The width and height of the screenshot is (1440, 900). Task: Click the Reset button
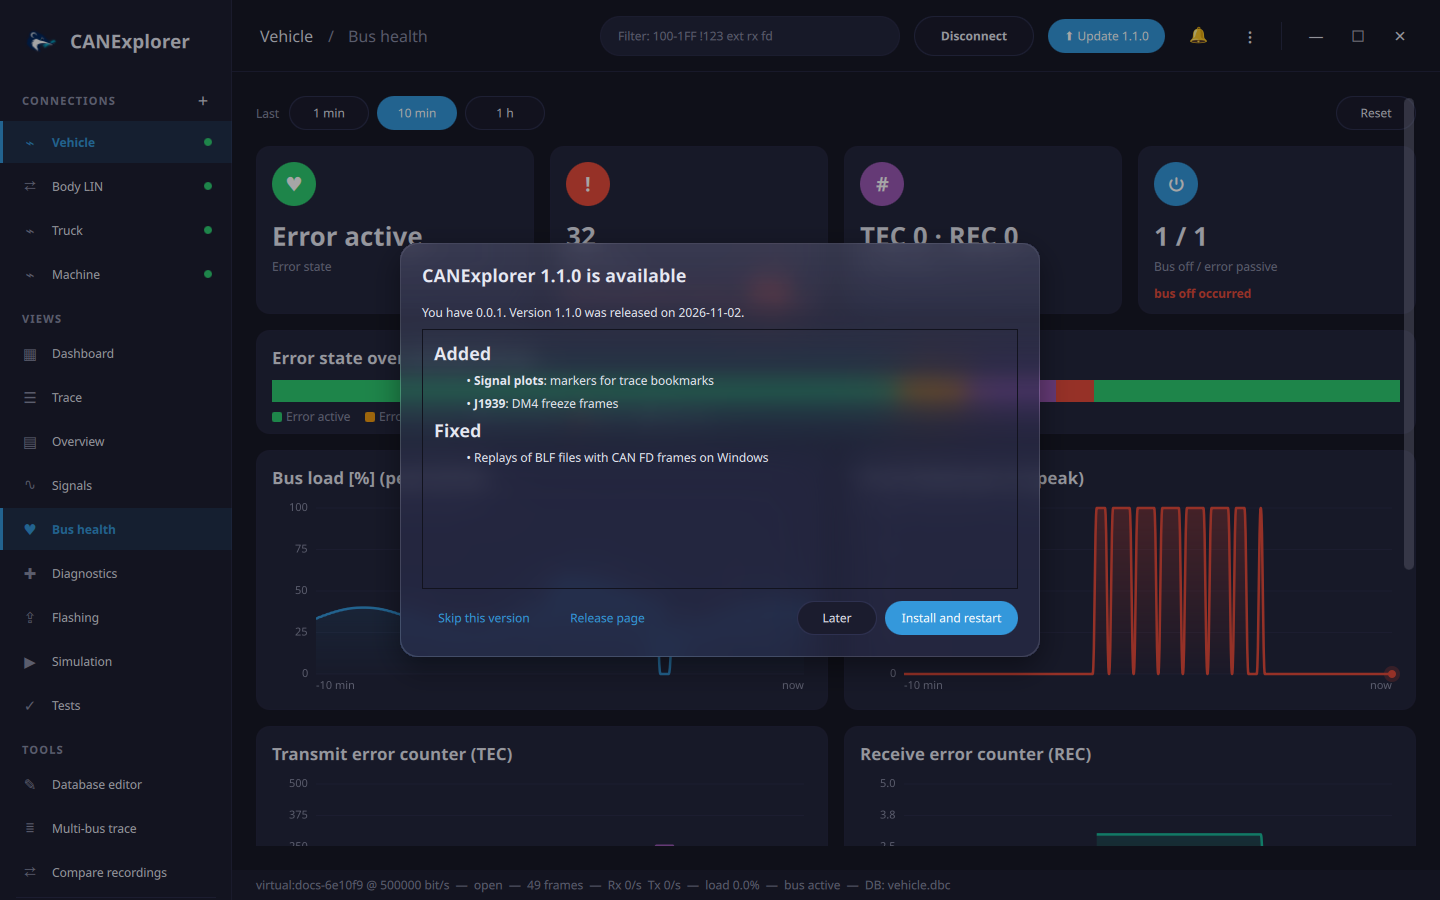tap(1375, 113)
